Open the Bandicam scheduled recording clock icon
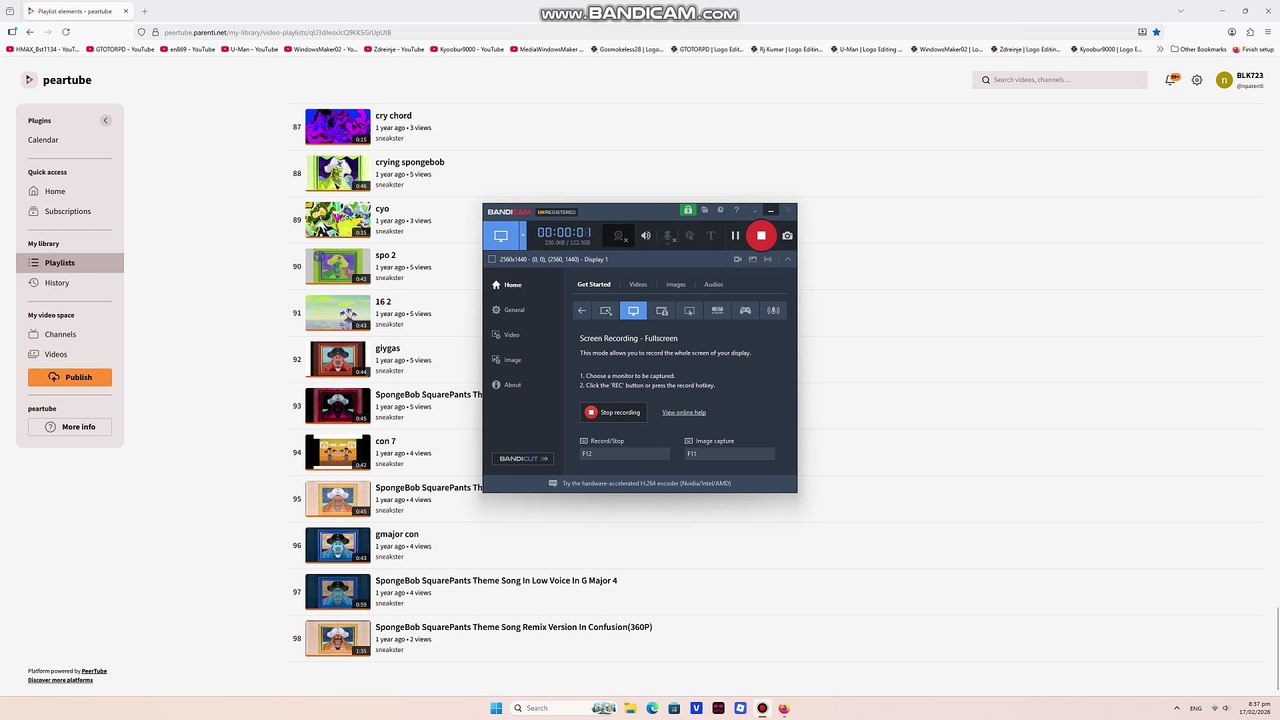 (720, 210)
